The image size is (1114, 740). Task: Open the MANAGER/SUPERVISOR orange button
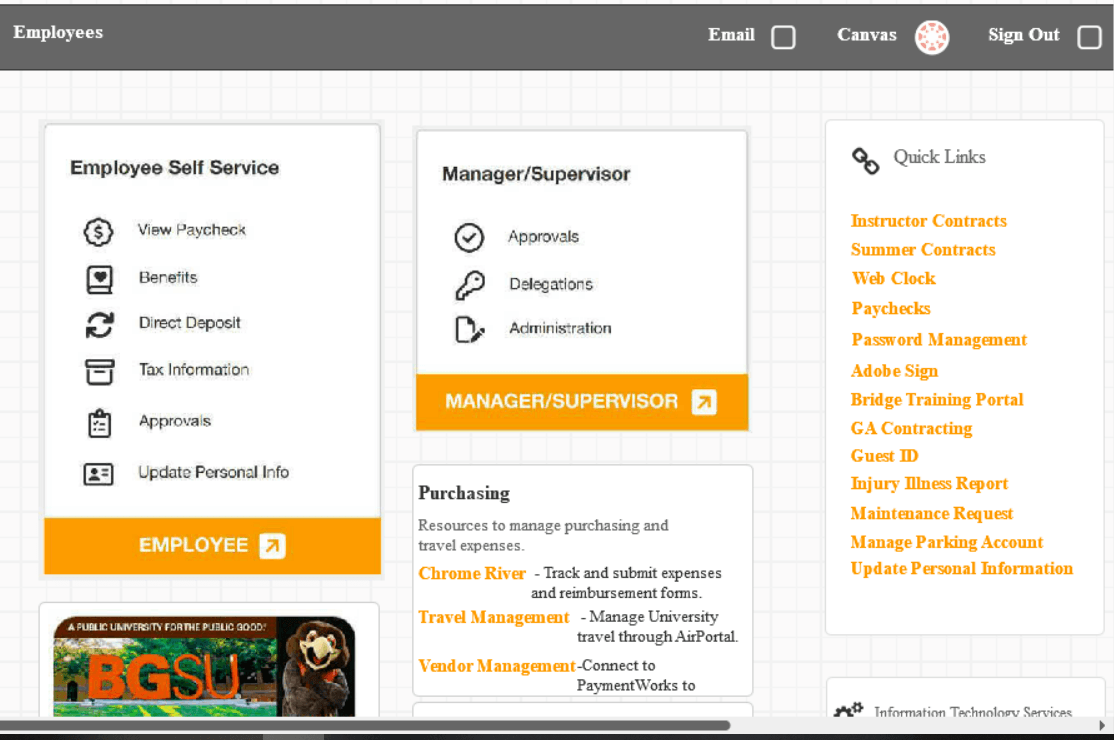581,402
